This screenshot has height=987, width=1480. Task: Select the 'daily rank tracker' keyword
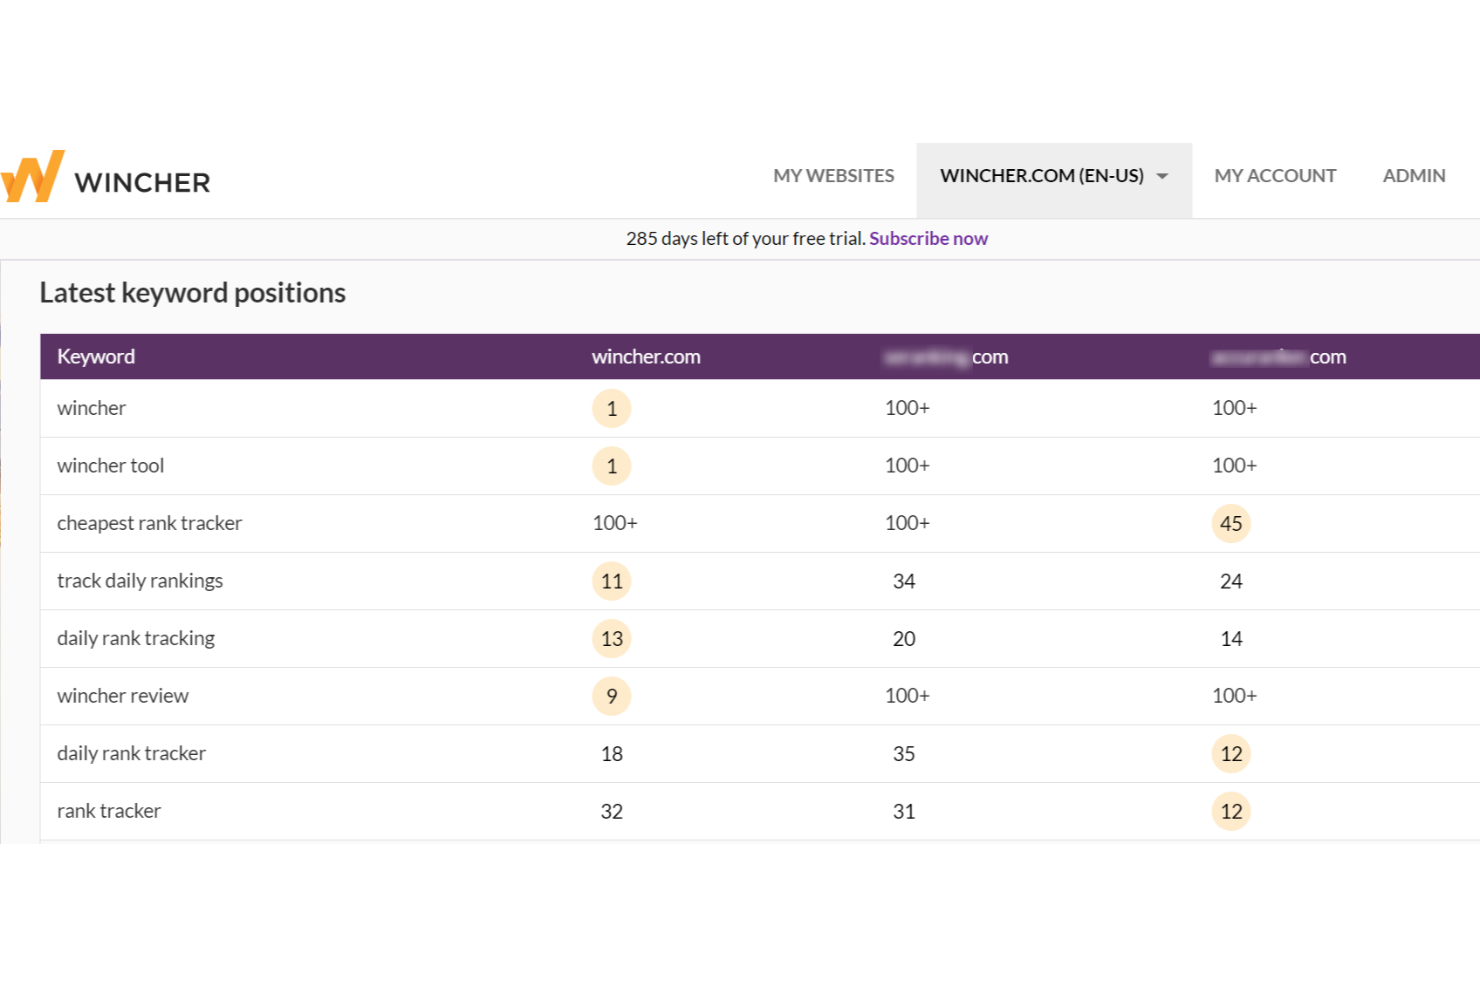coord(131,754)
